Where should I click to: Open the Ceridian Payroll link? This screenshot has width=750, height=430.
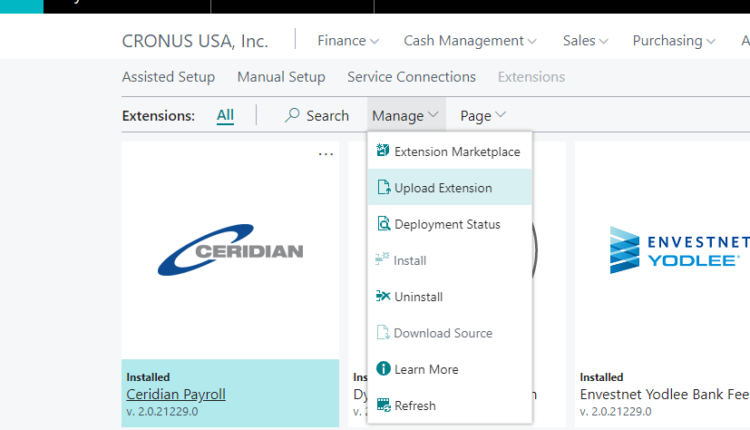pos(176,394)
